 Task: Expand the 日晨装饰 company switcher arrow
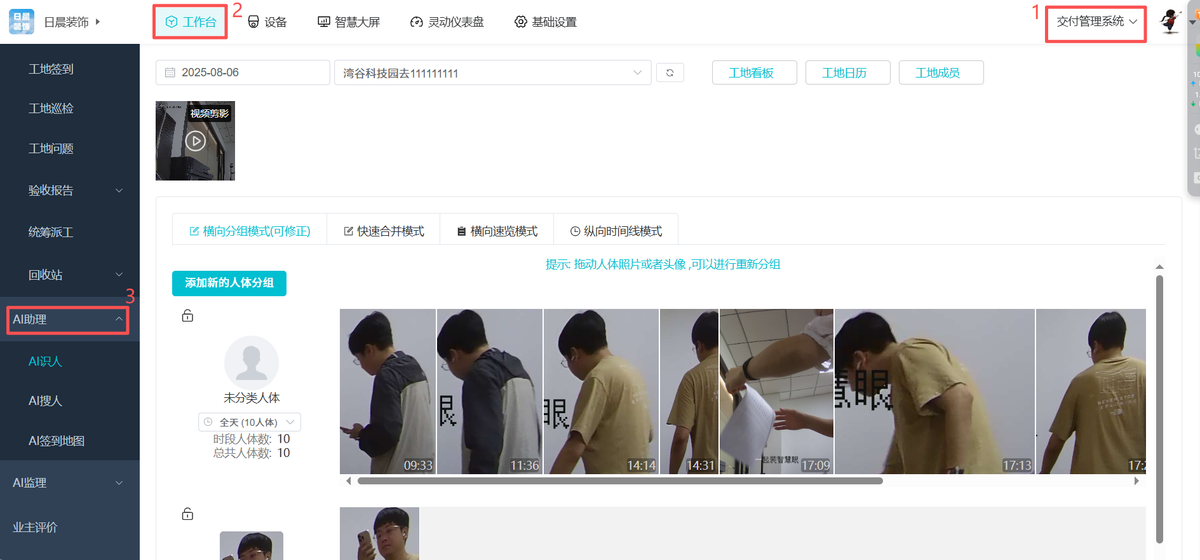click(x=98, y=21)
